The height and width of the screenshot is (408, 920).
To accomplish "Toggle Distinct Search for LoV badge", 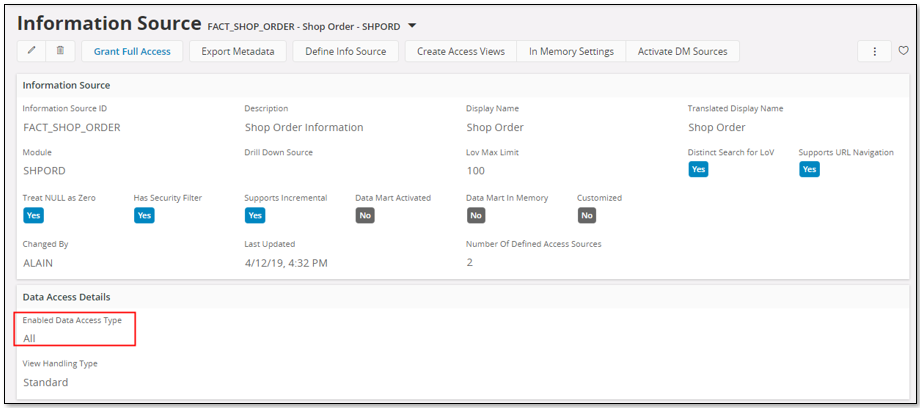I will tap(699, 169).
